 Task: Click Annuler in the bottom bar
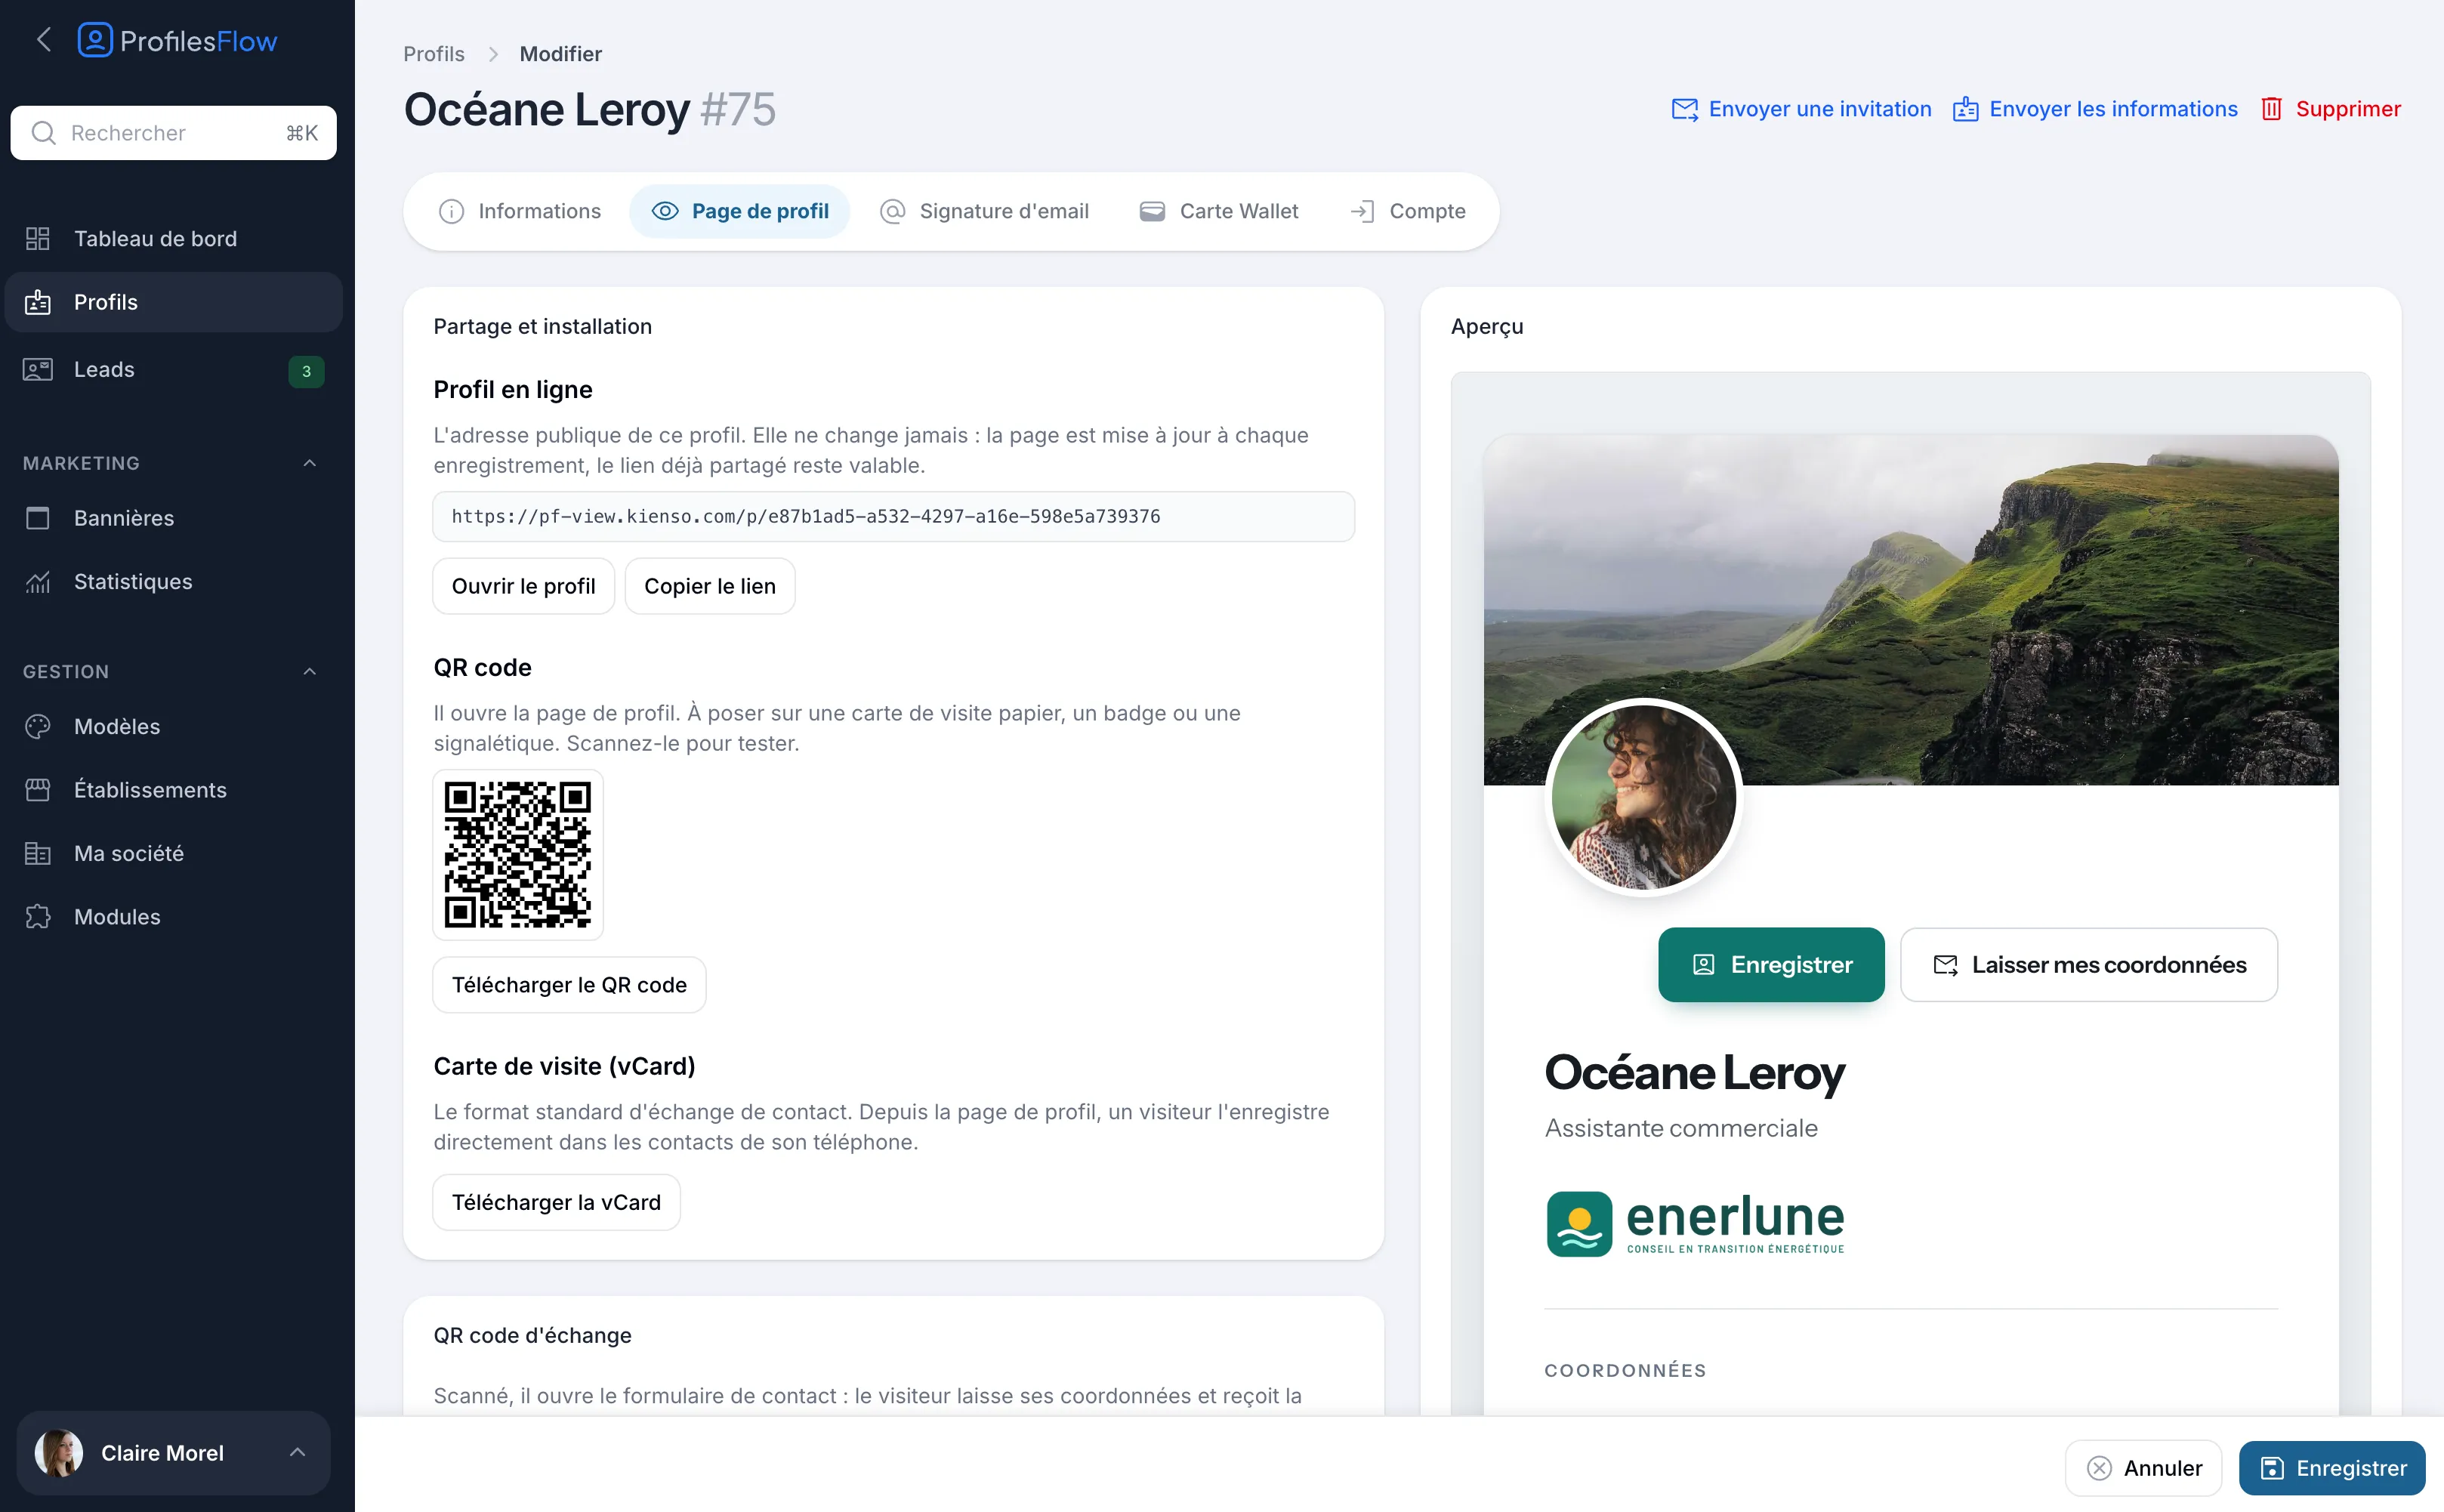[x=2144, y=1468]
